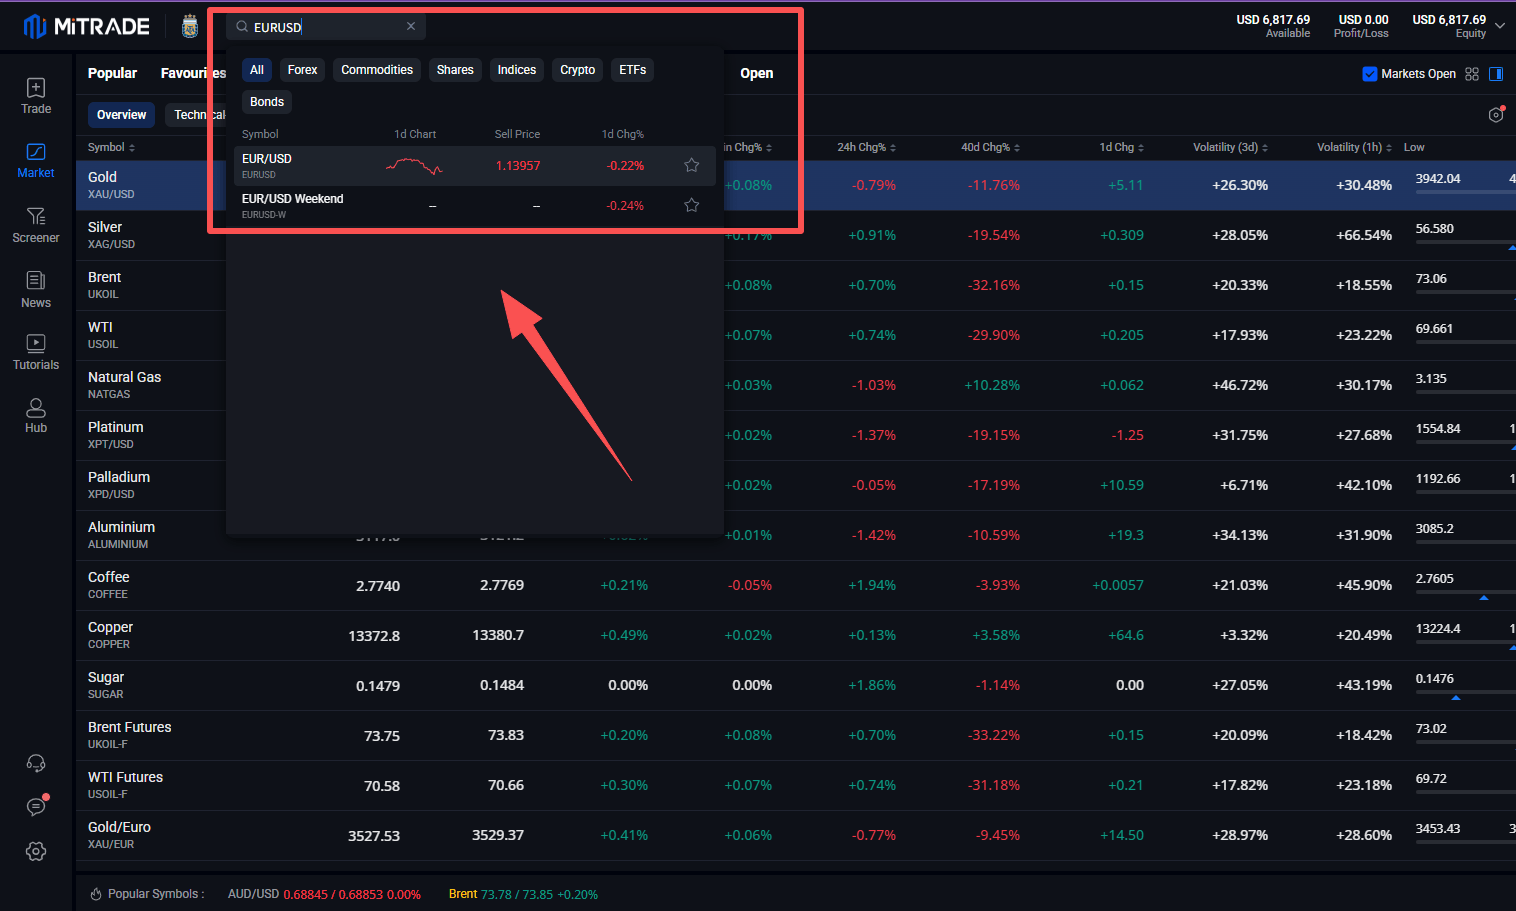Open the Screener tool in sidebar
The width and height of the screenshot is (1516, 911).
tap(36, 225)
